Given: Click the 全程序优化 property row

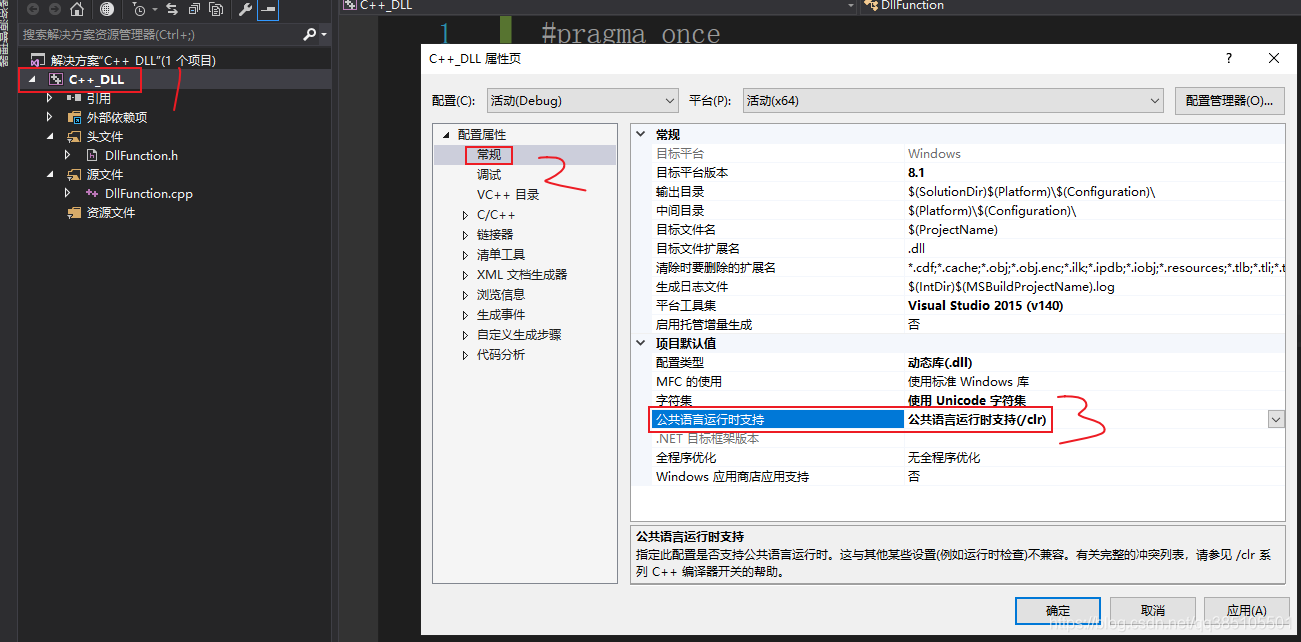Looking at the screenshot, I should 967,457.
